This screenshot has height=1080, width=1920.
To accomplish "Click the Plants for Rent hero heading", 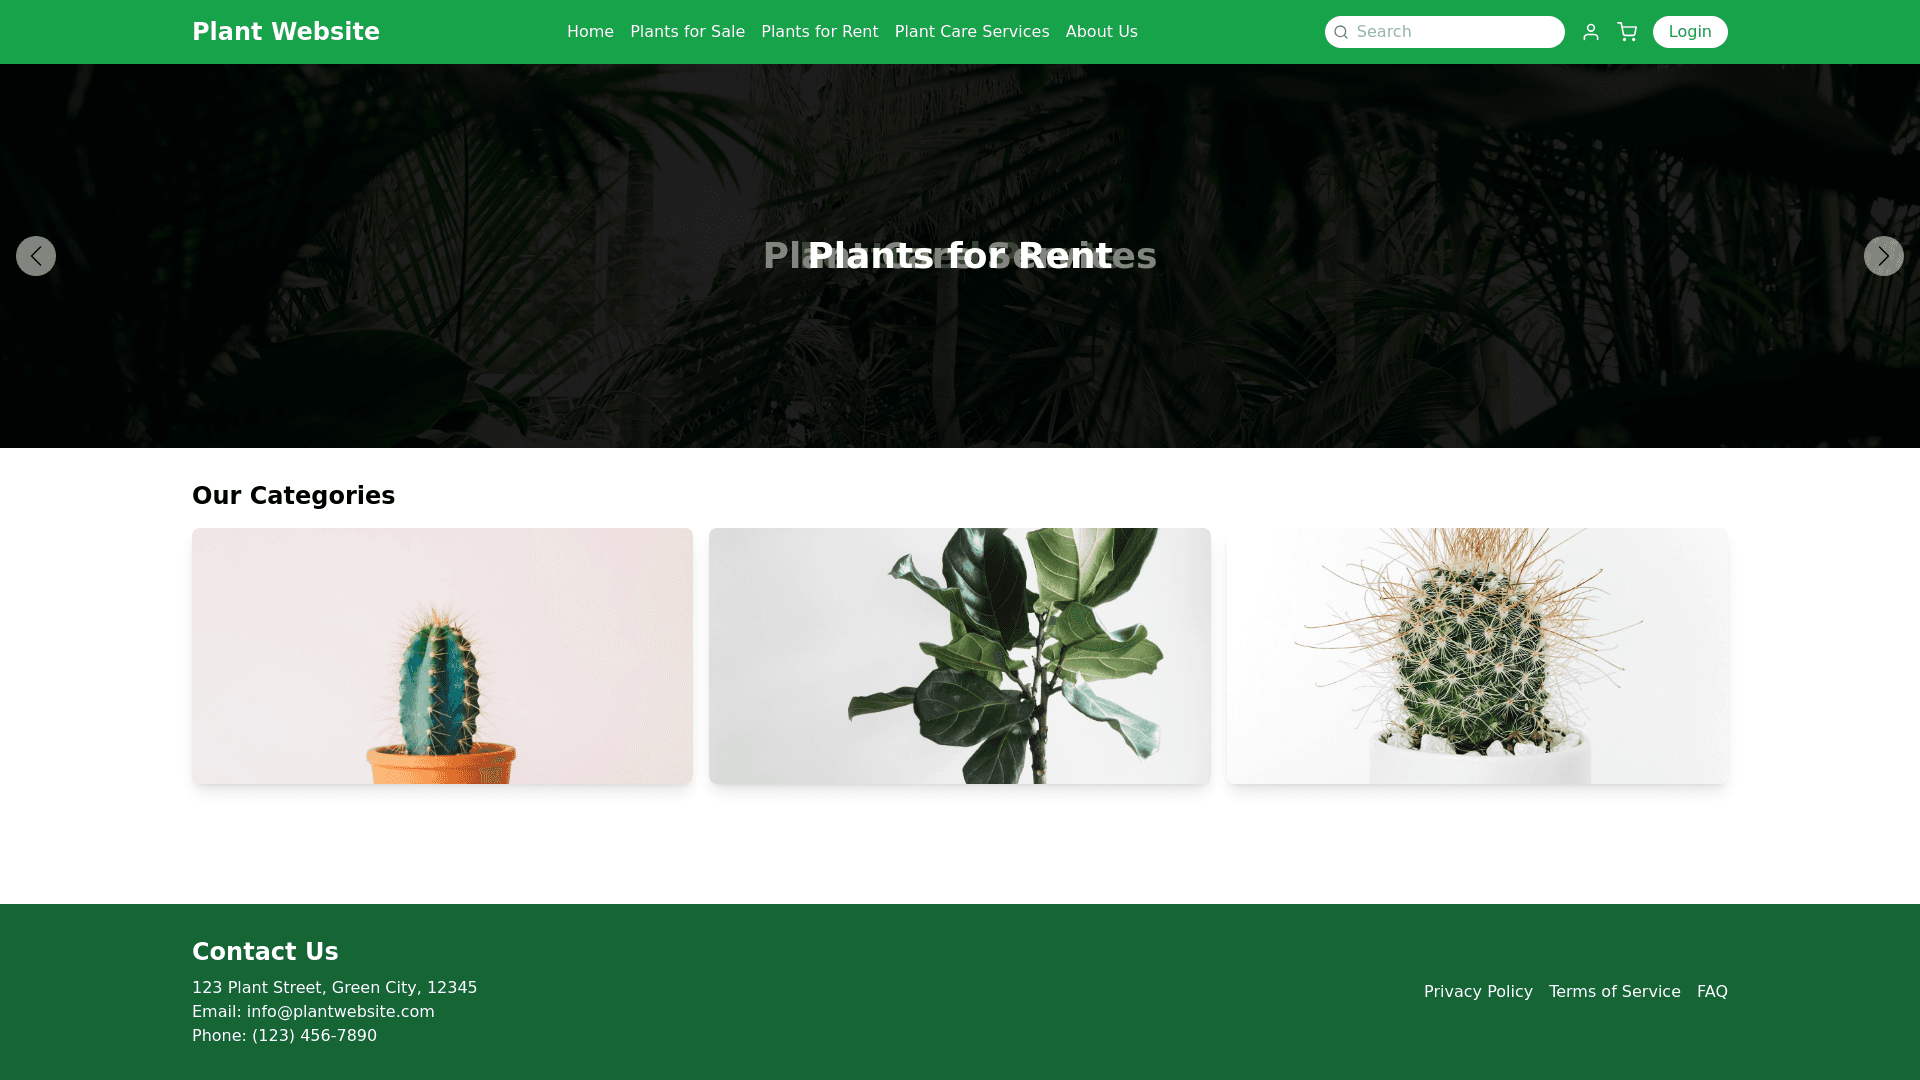I will click(960, 256).
